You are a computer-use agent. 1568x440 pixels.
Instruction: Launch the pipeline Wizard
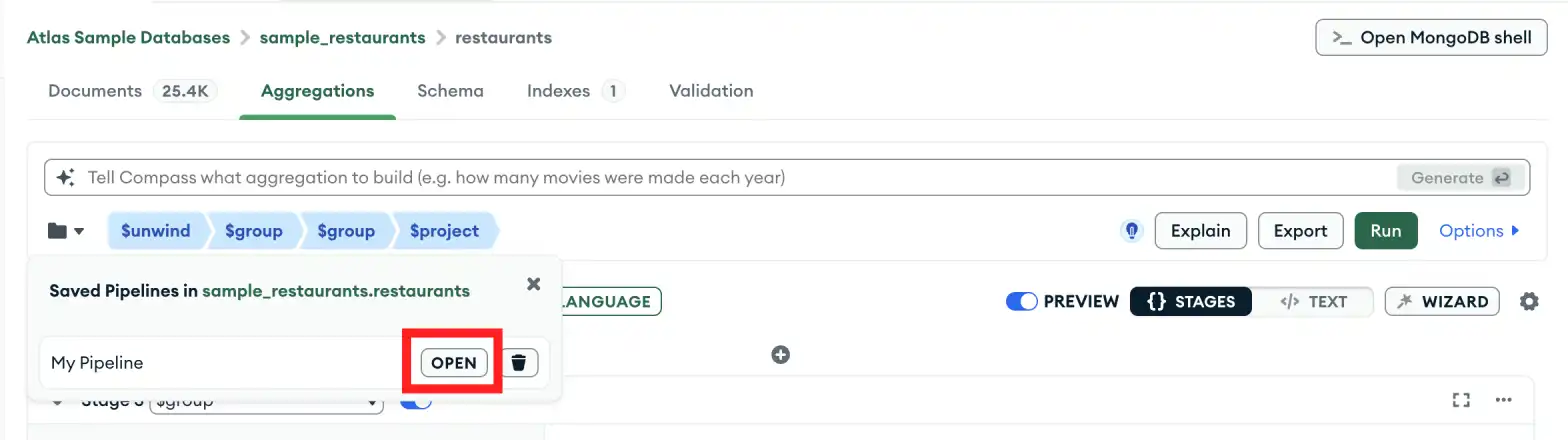pos(1442,301)
